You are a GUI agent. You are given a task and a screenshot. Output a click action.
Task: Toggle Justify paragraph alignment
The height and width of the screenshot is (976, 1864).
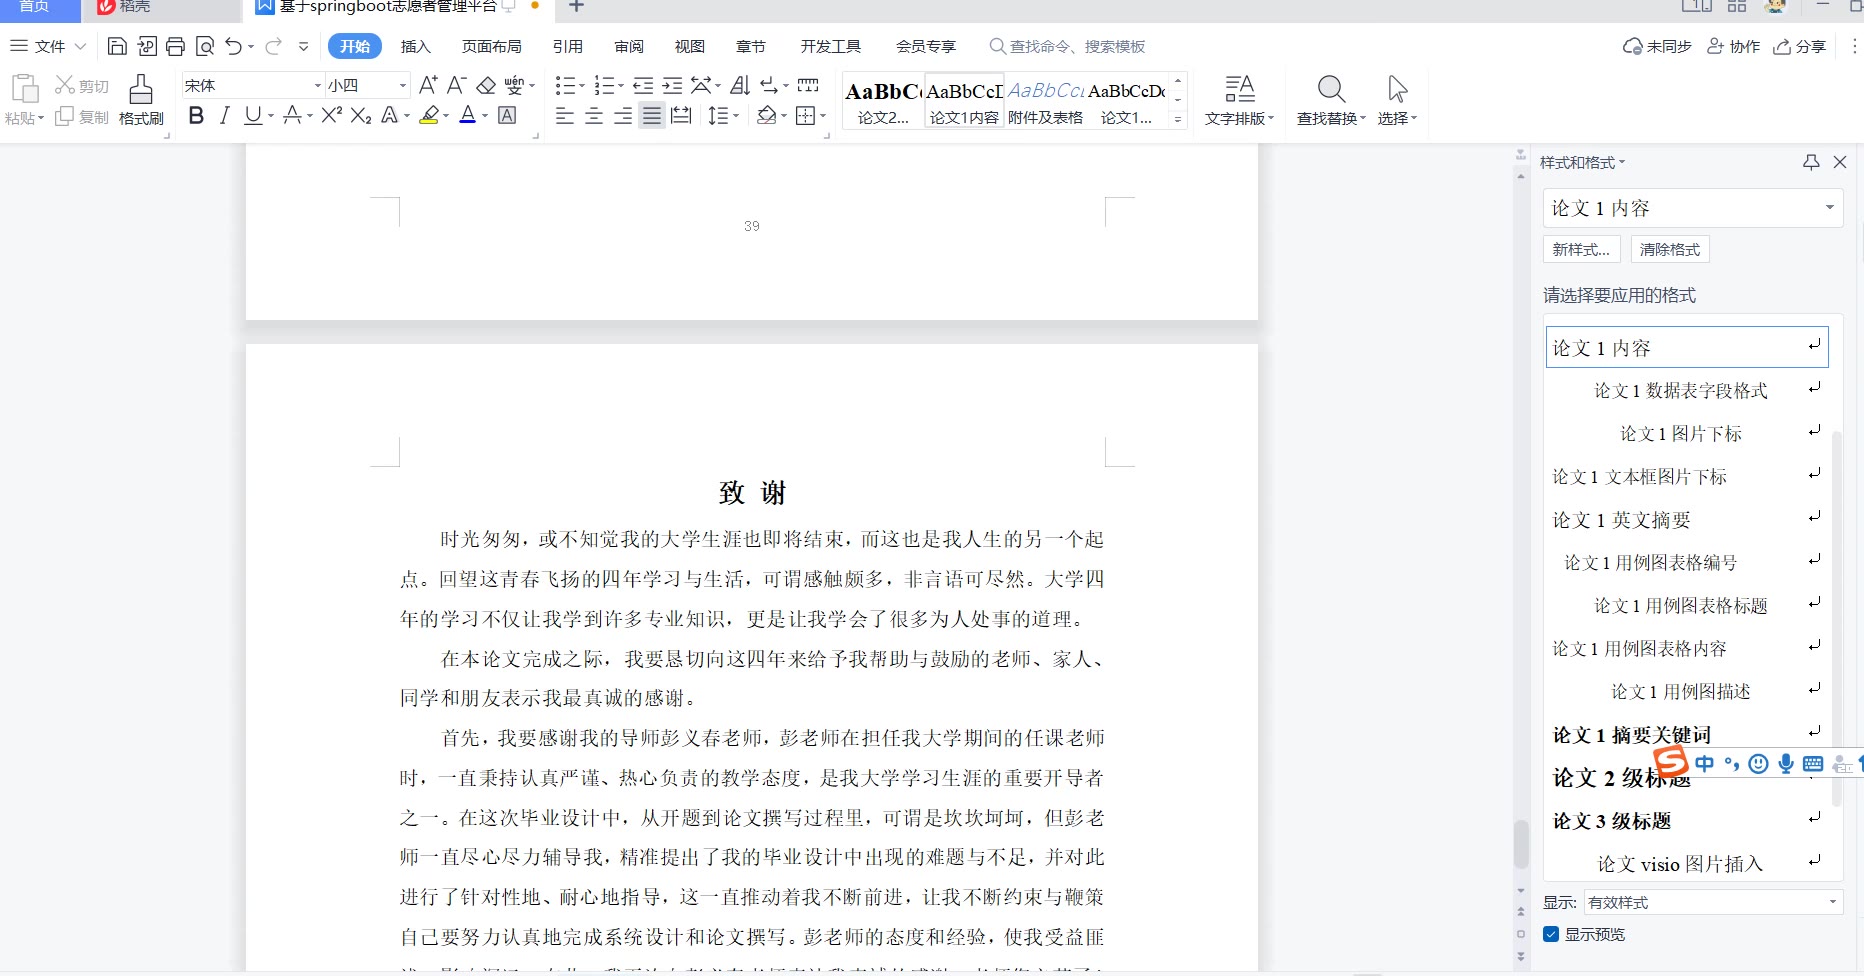click(x=652, y=116)
